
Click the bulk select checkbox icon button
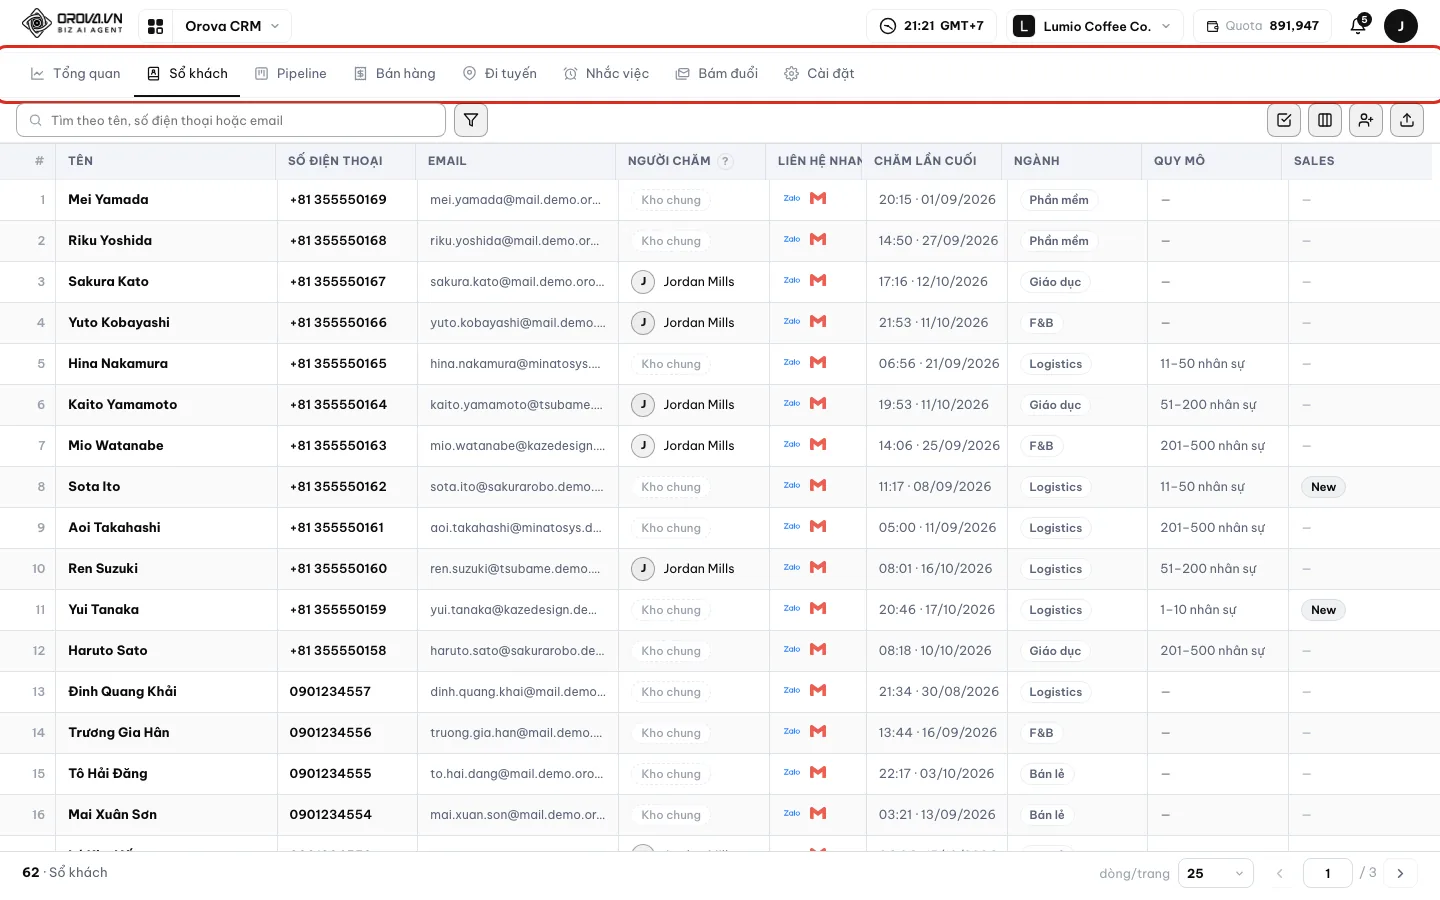pyautogui.click(x=1284, y=120)
